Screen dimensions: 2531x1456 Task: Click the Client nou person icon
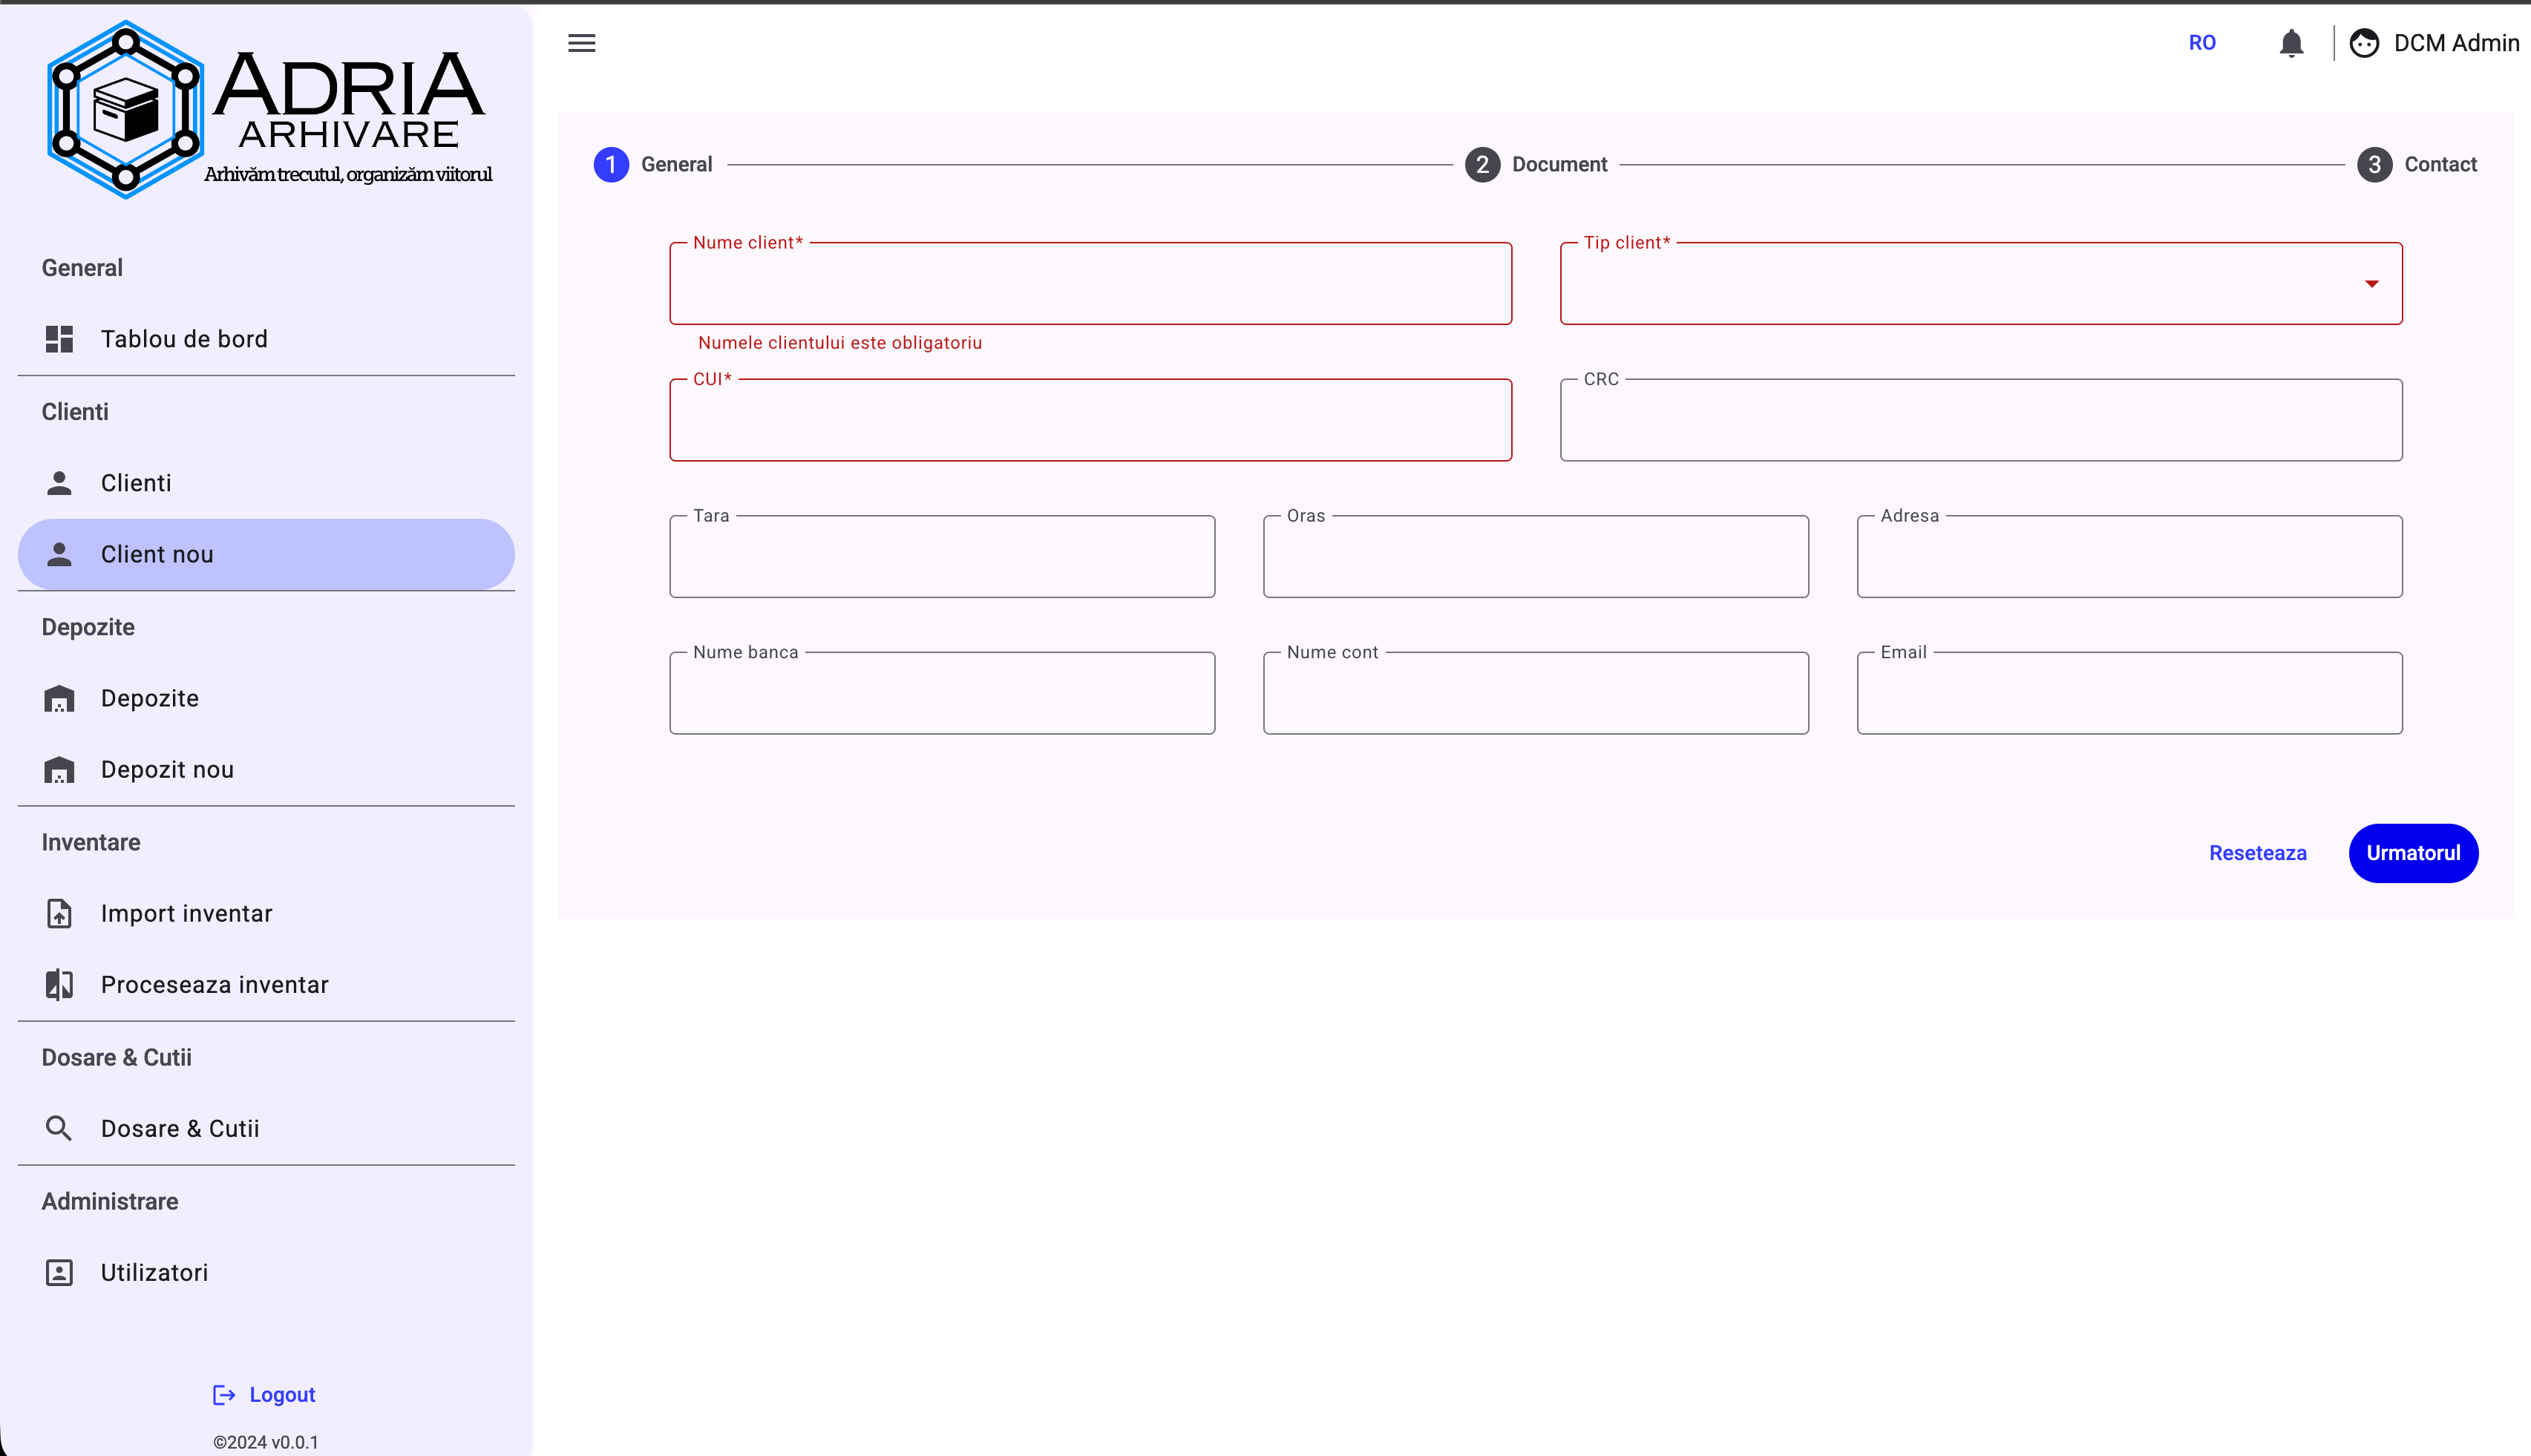pos(59,554)
